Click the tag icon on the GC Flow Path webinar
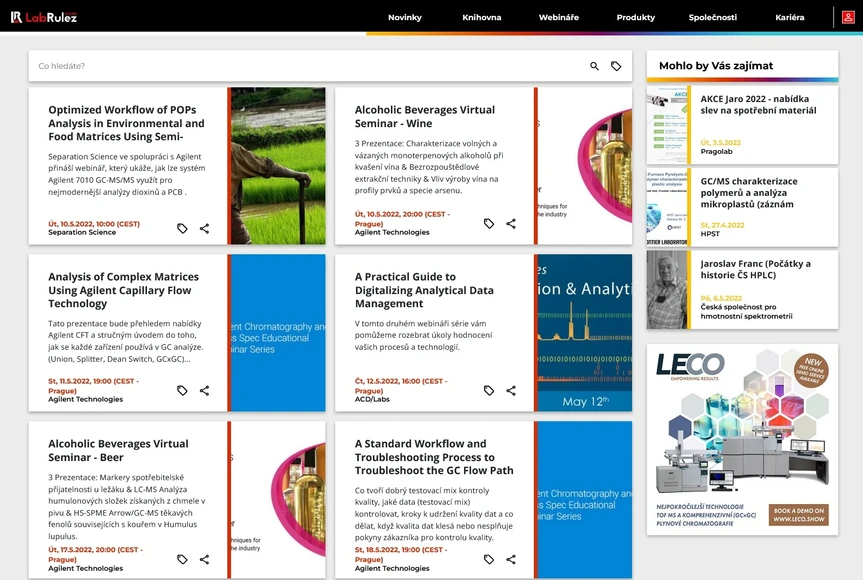 [489, 559]
